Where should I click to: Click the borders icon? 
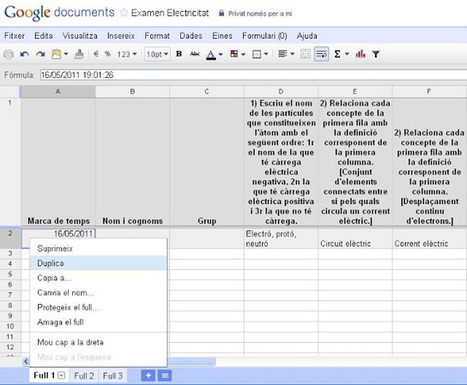click(x=257, y=54)
